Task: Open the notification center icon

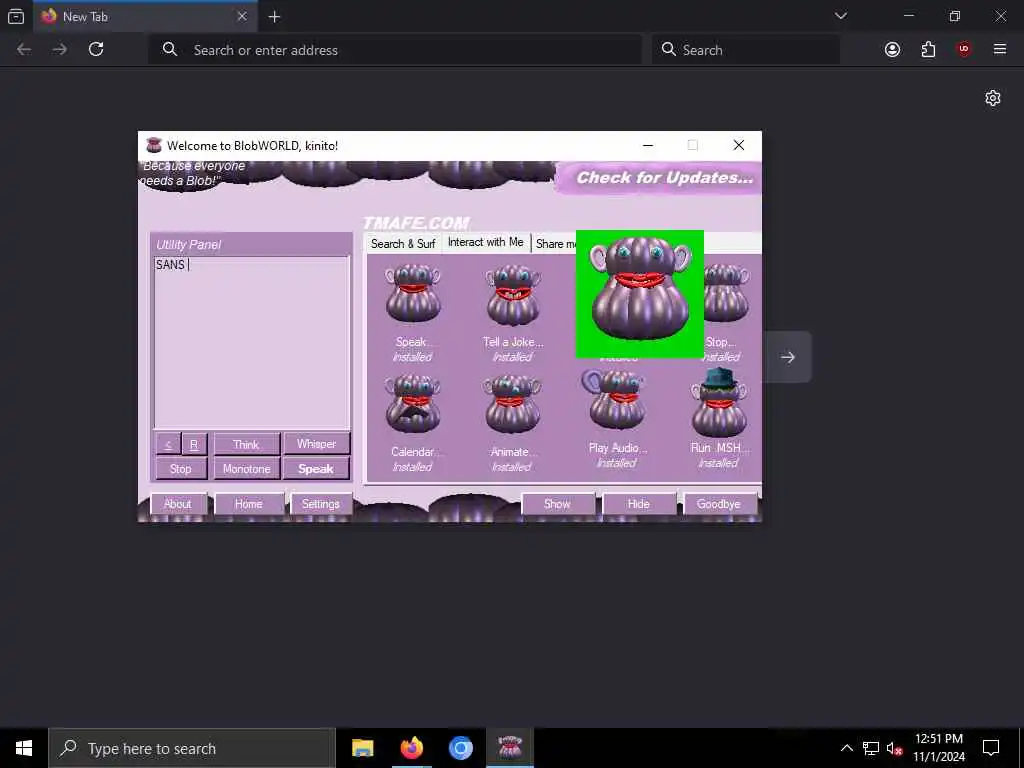Action: [991, 748]
